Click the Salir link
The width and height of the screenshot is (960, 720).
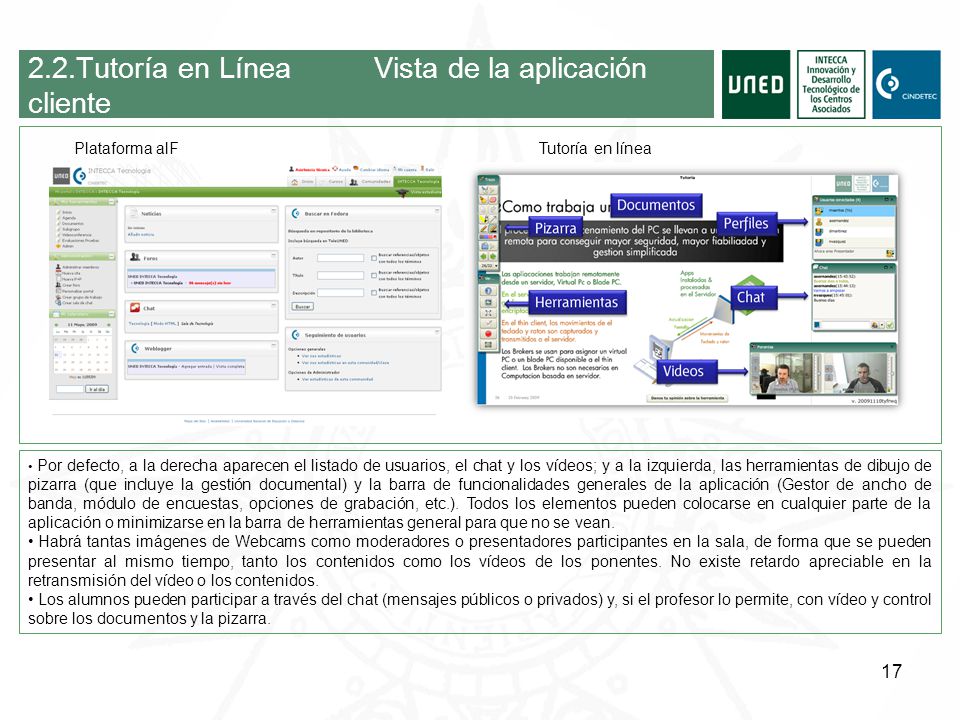(x=429, y=170)
